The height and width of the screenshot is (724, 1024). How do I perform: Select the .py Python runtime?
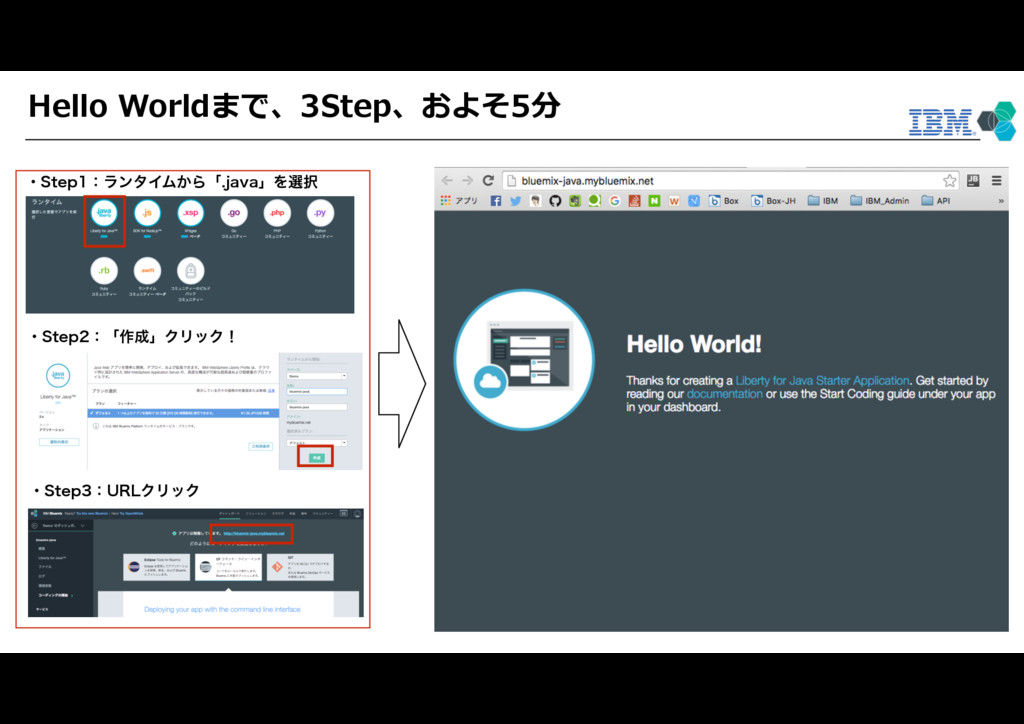[320, 213]
